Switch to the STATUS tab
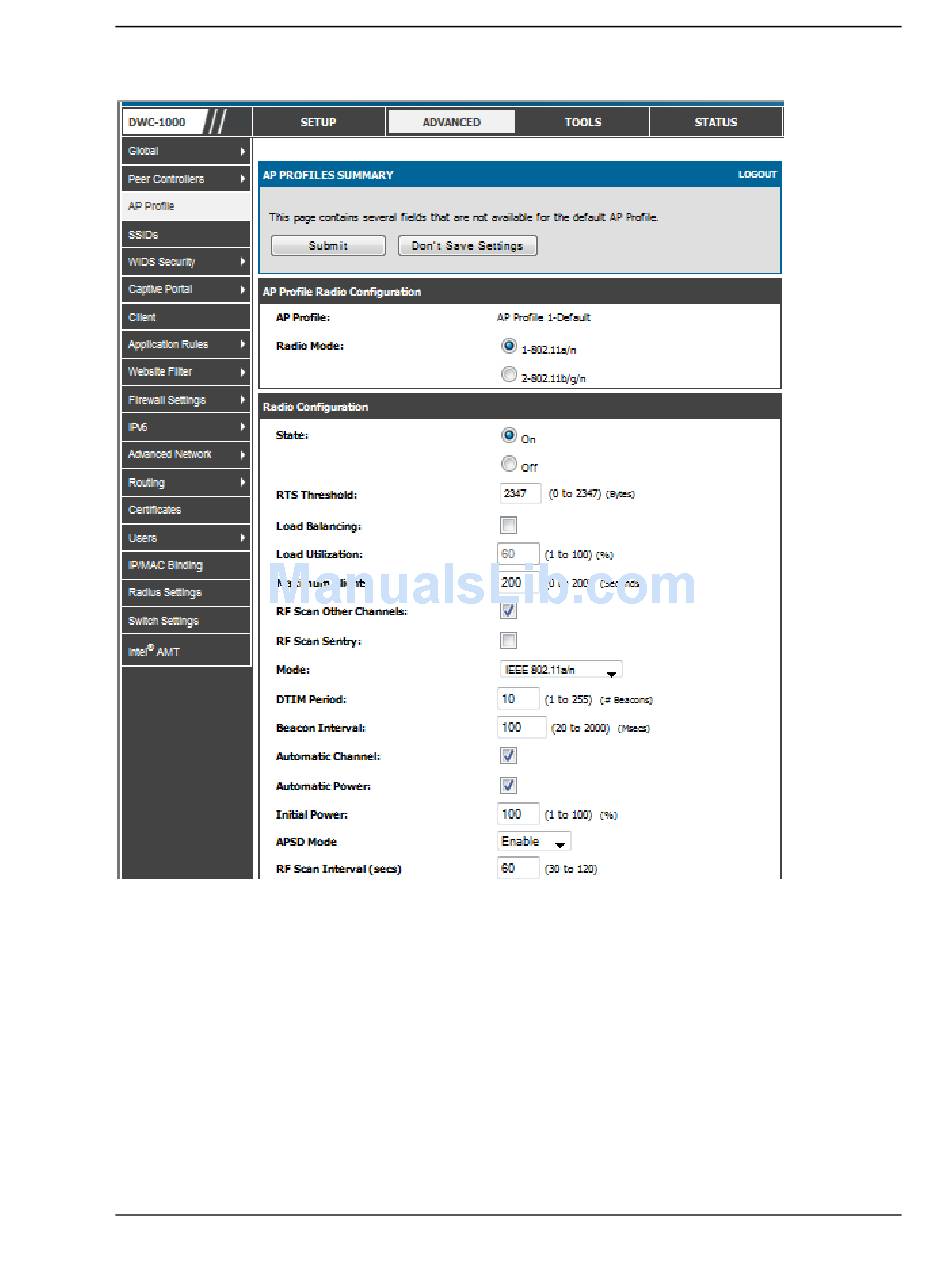950x1276 pixels. (715, 122)
